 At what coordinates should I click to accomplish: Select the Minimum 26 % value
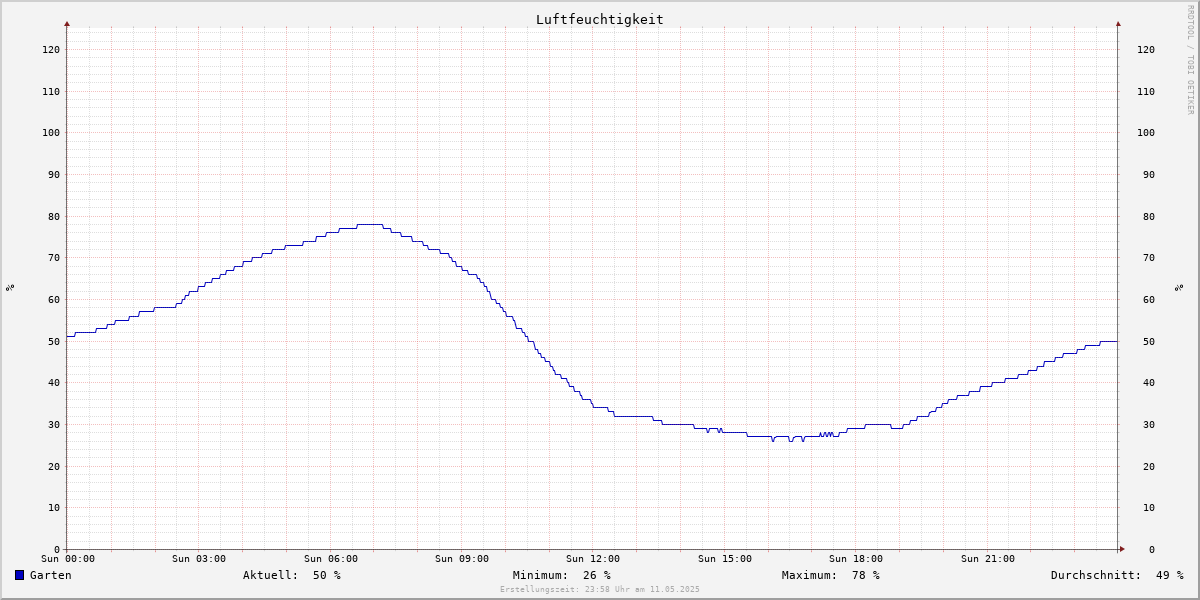[x=561, y=575]
